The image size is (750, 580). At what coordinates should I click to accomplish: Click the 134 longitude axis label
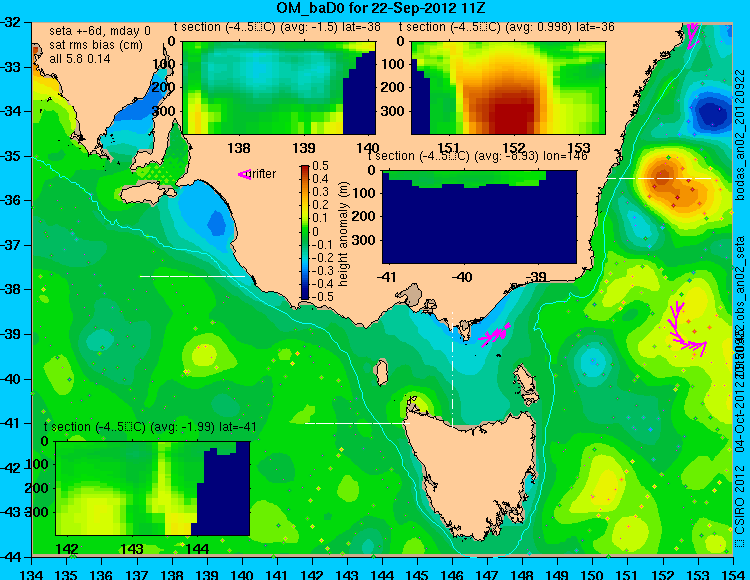[x=32, y=575]
